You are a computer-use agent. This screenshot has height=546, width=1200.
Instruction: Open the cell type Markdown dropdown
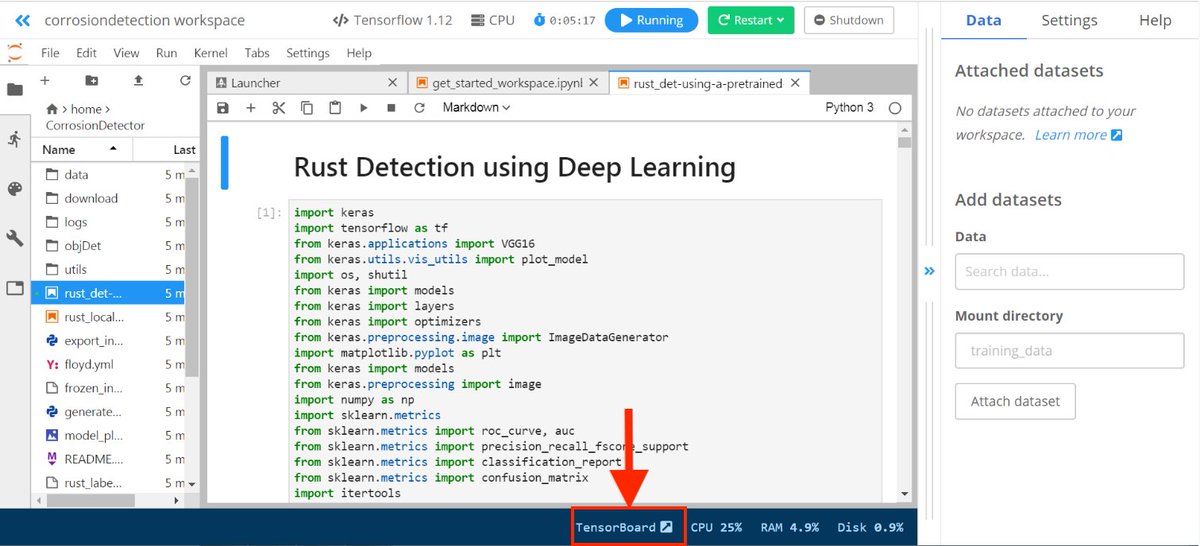476,108
